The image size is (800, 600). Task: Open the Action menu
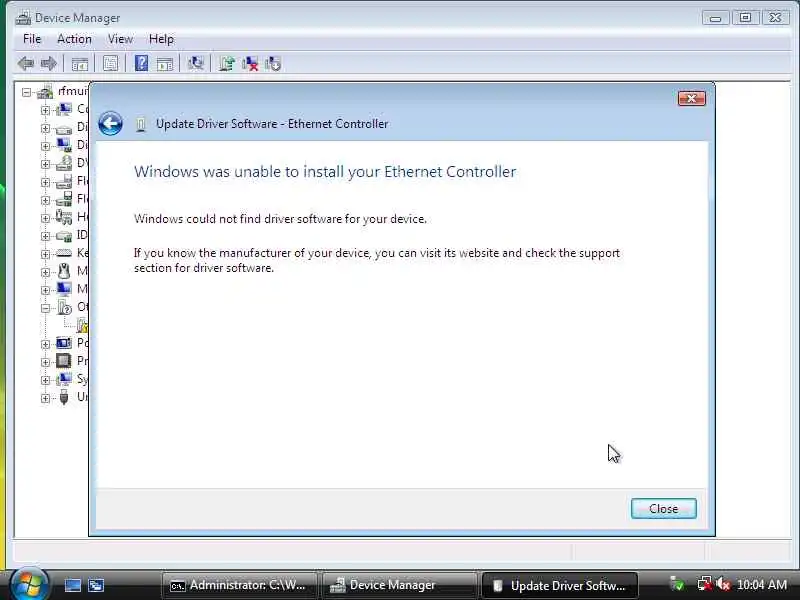pos(74,39)
